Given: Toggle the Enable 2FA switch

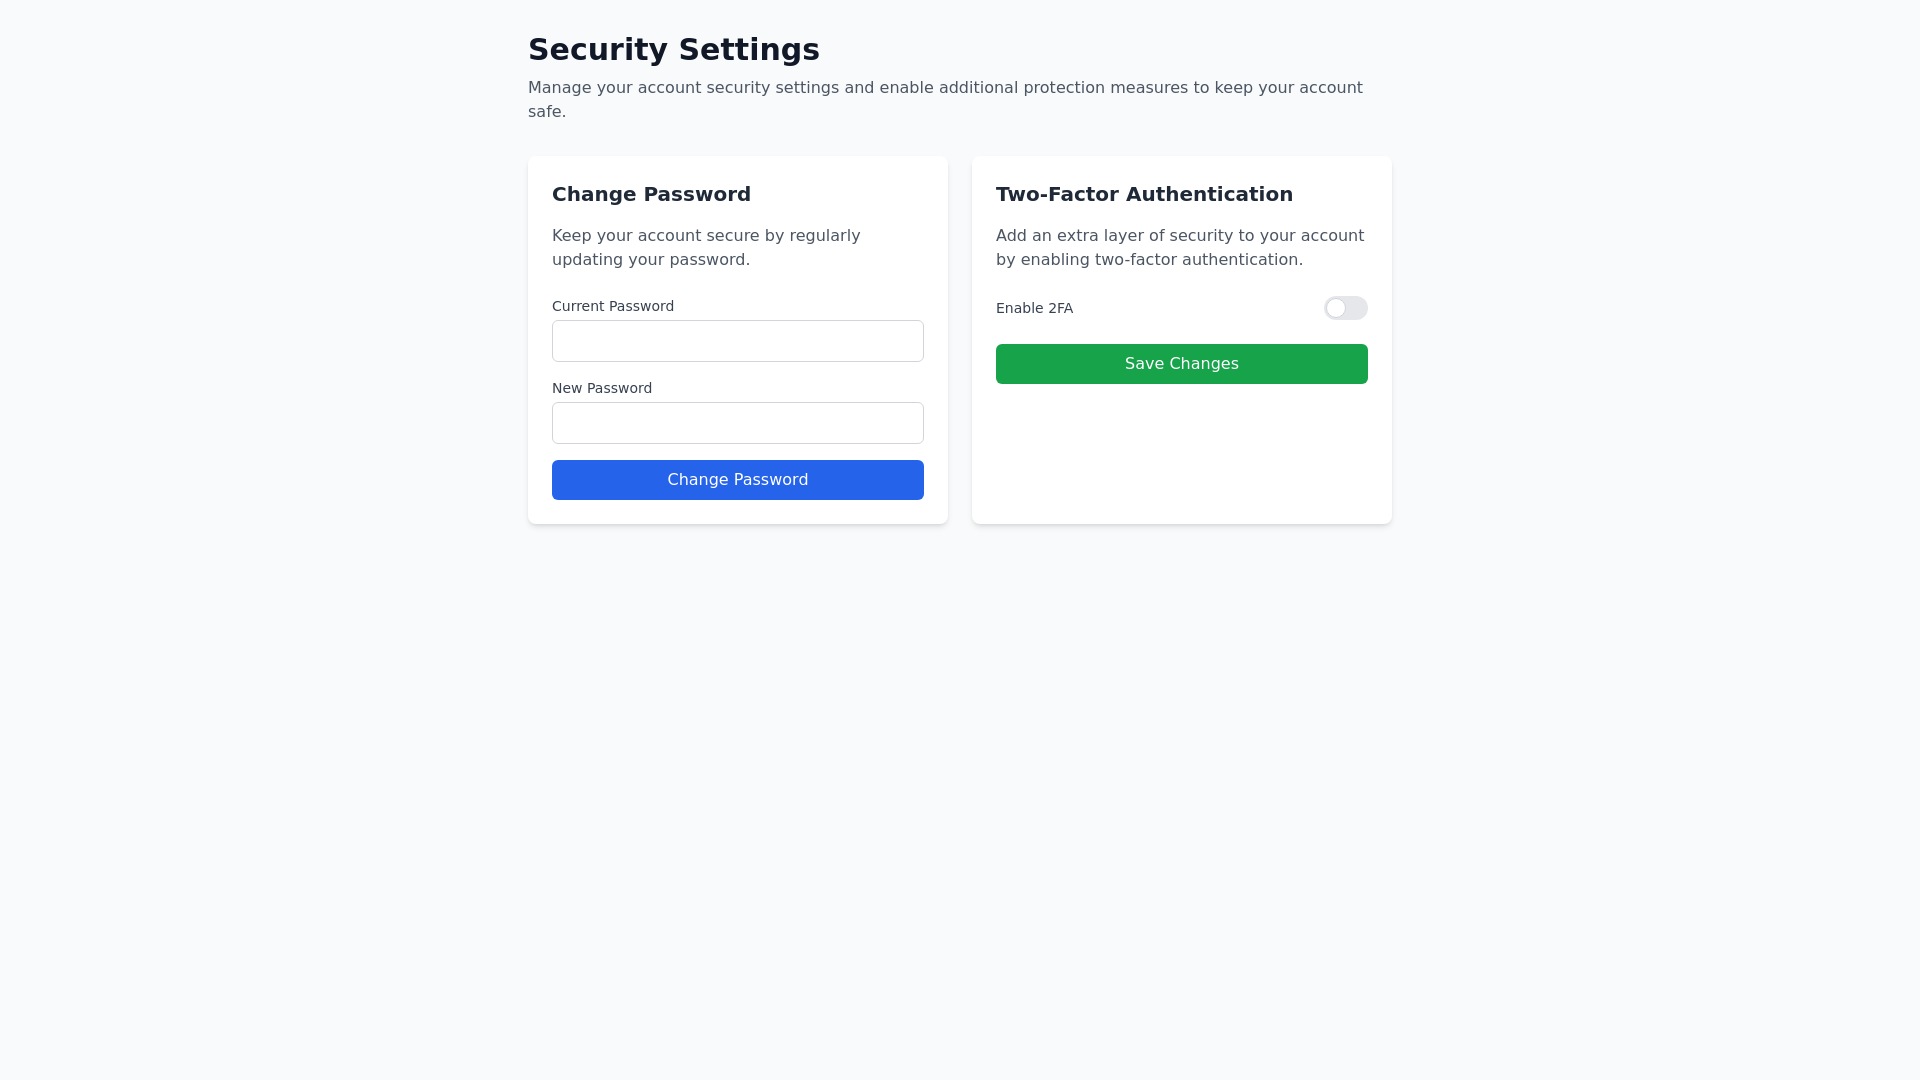Looking at the screenshot, I should coord(1345,308).
